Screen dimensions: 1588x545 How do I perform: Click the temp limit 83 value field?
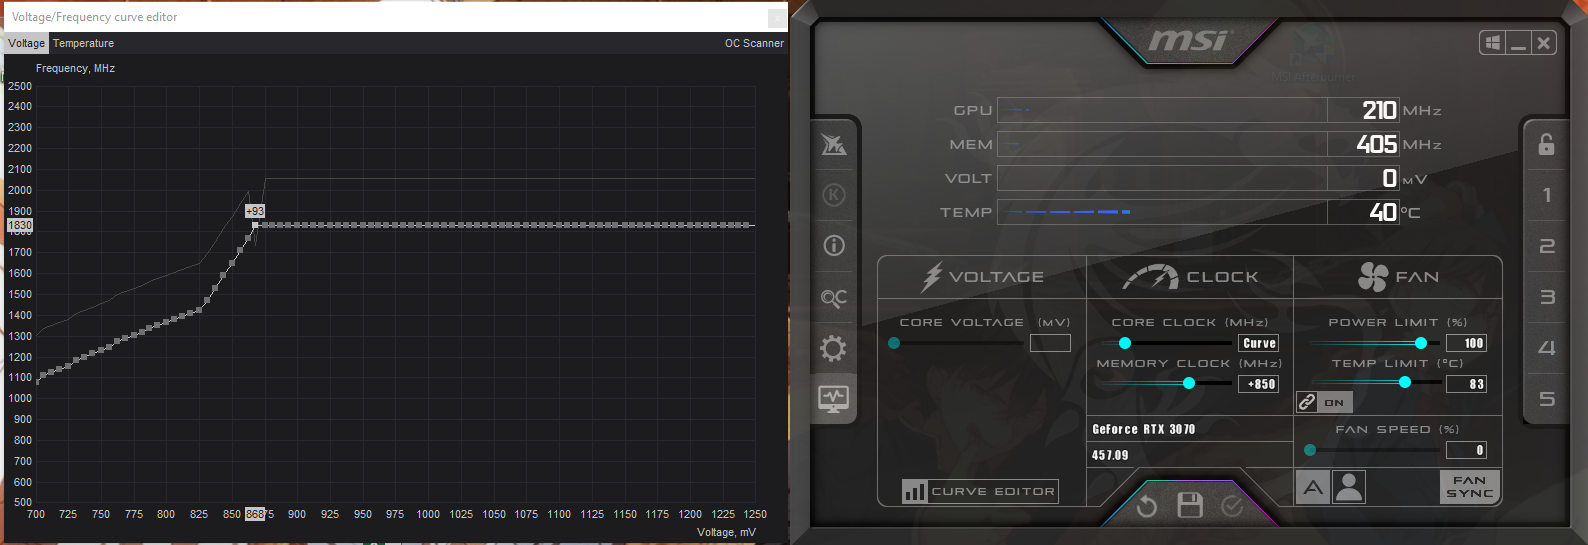[1466, 384]
